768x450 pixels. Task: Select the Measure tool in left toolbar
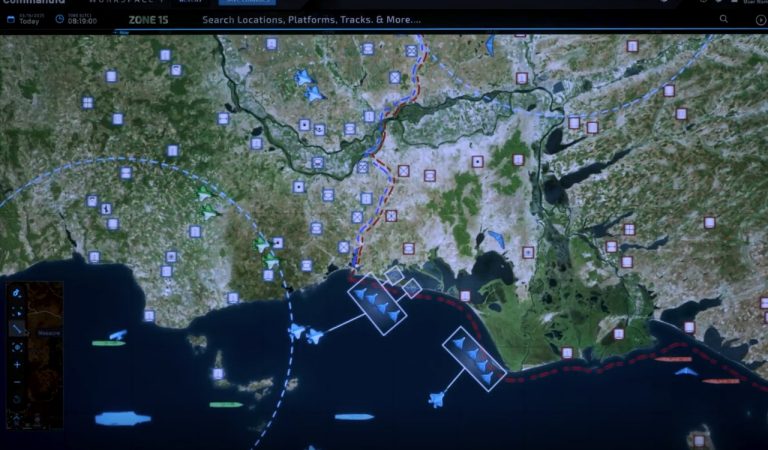18,327
